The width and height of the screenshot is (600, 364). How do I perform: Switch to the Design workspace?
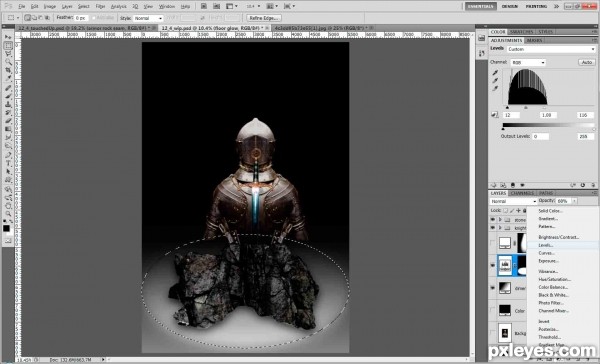(x=510, y=6)
